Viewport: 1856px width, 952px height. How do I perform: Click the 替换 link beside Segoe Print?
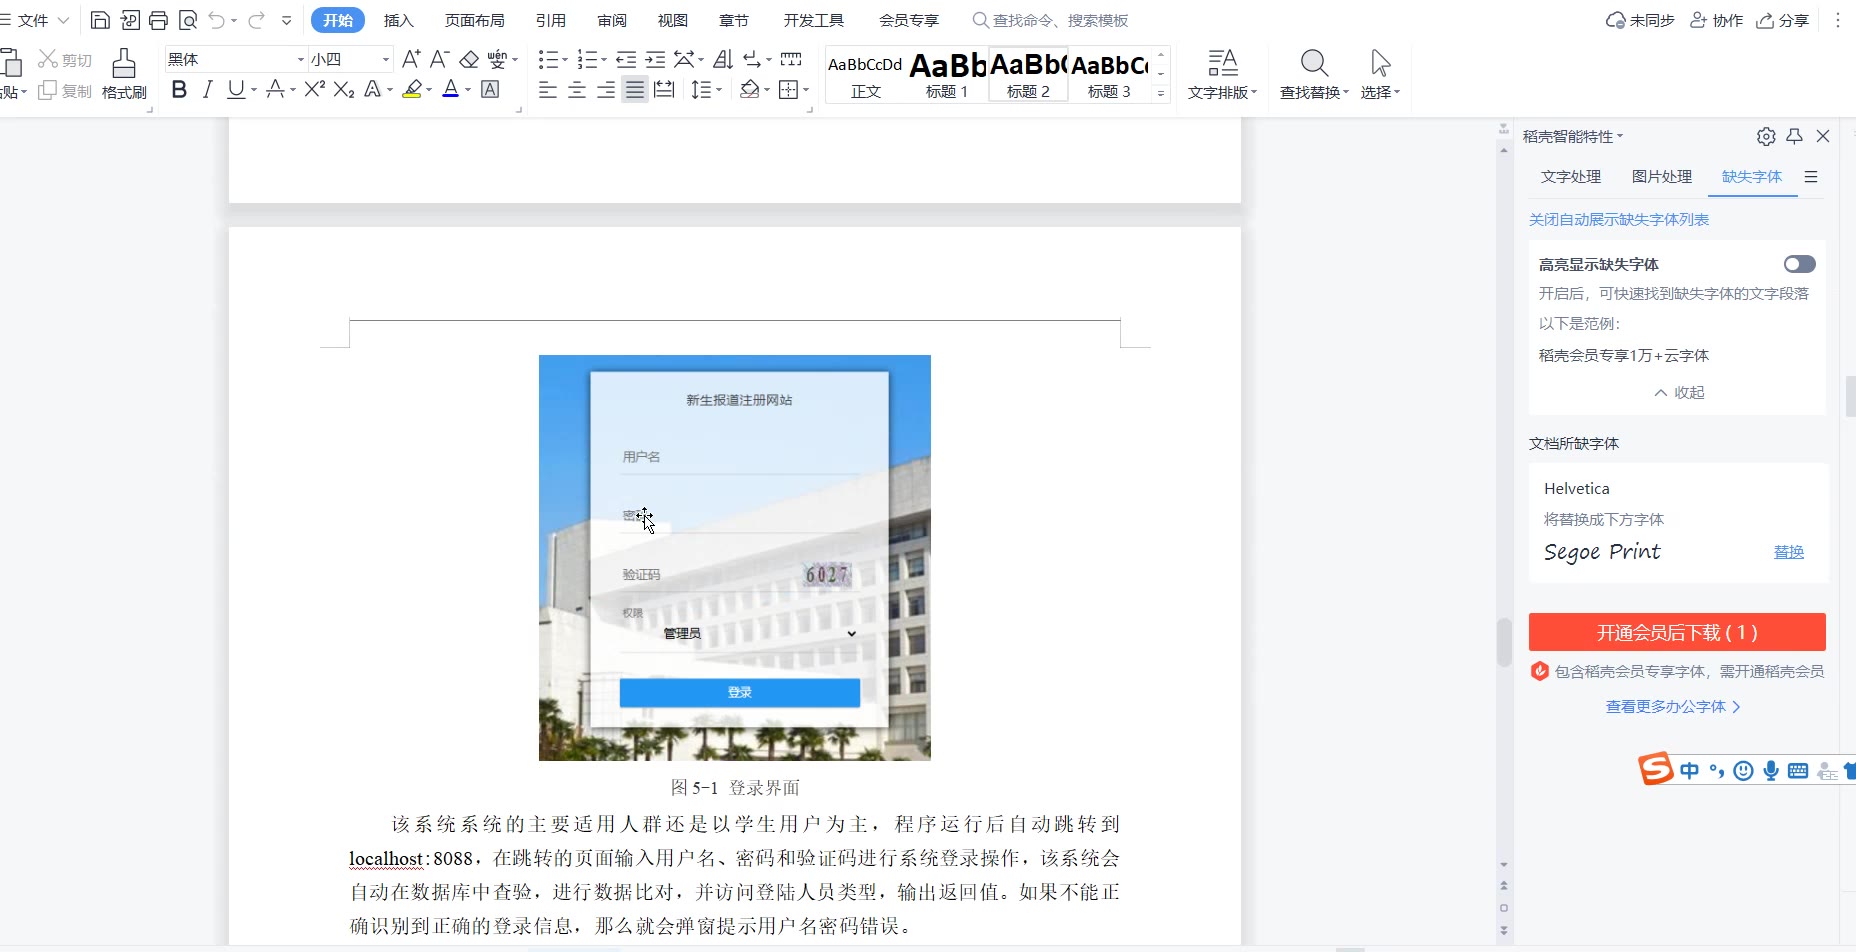point(1789,552)
